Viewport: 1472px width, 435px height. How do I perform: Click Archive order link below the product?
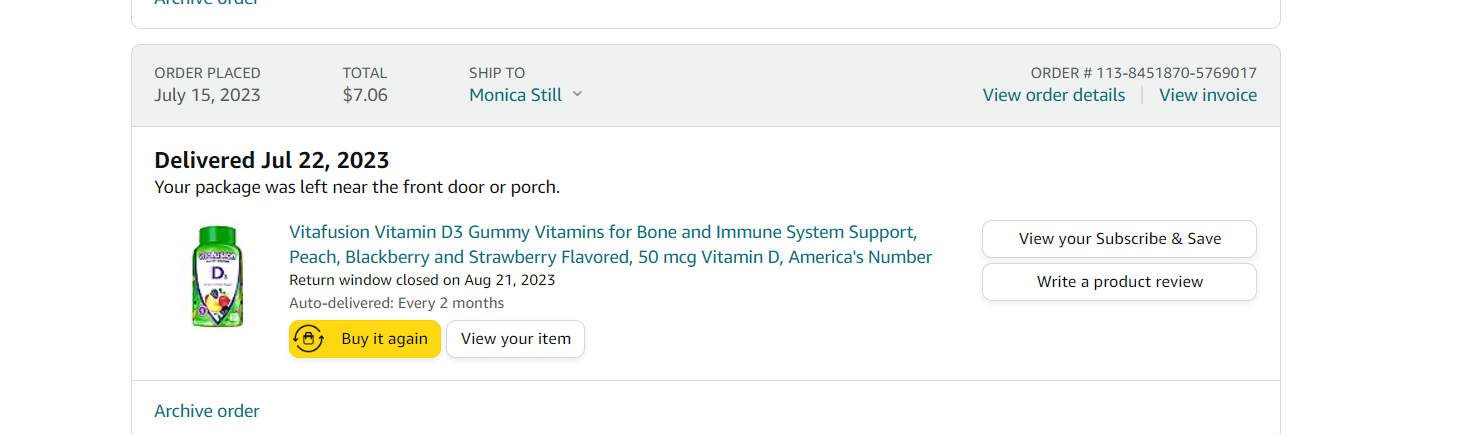(x=207, y=411)
